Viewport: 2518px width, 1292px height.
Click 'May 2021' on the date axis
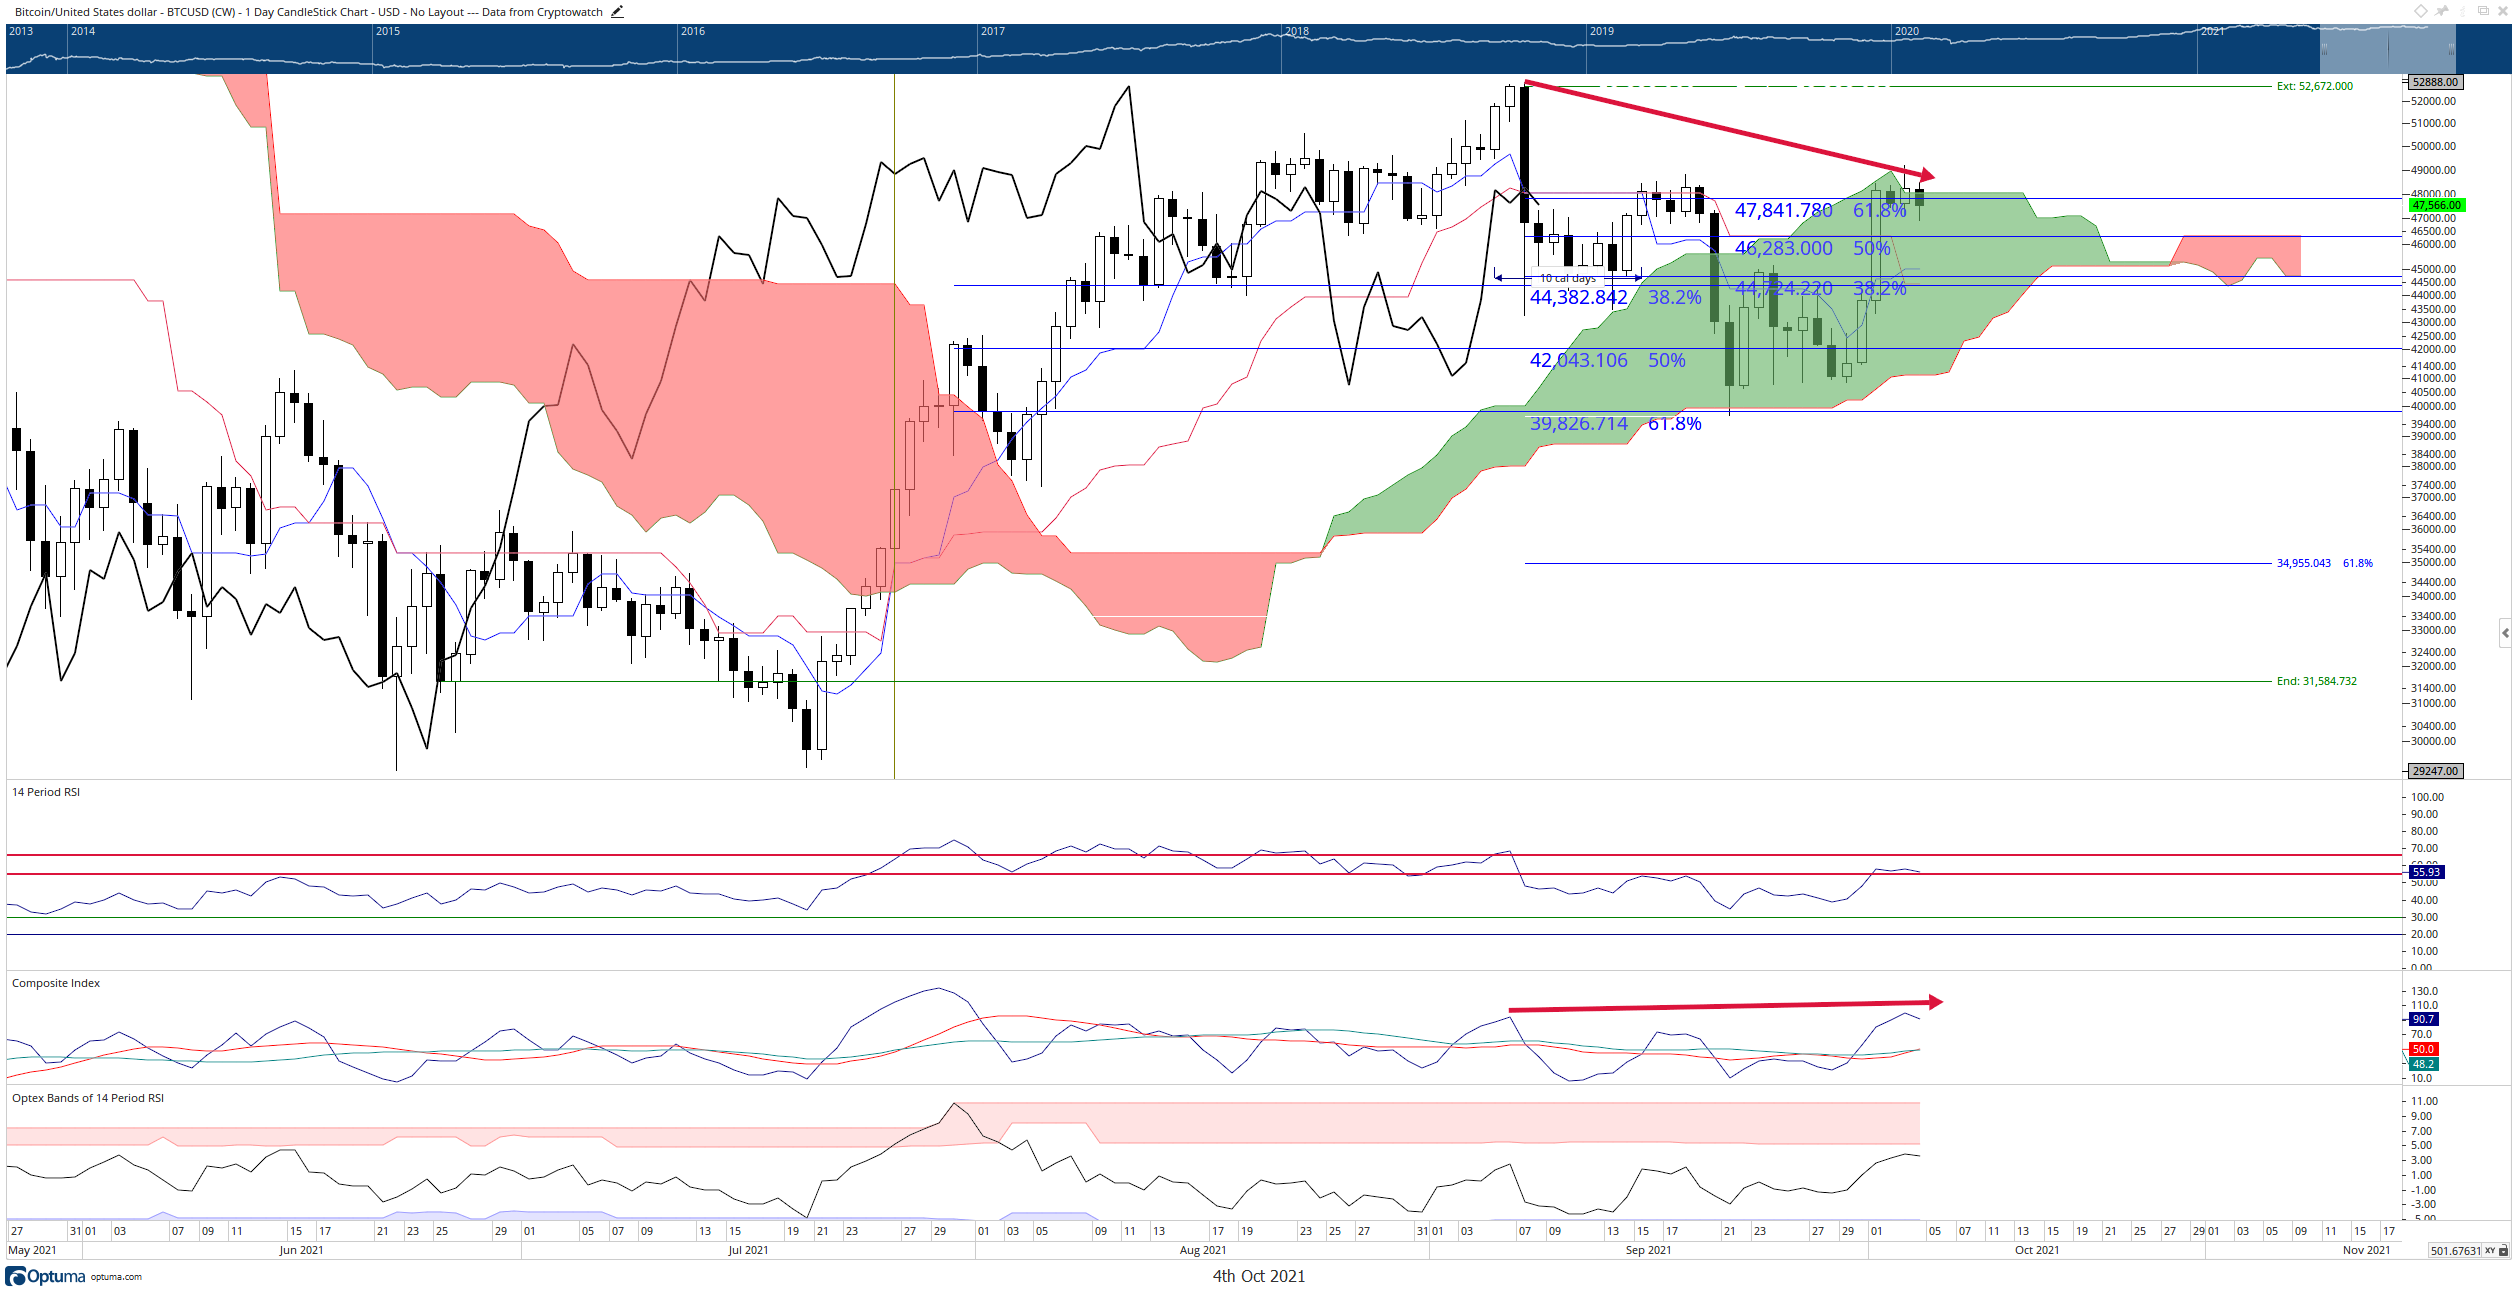click(x=32, y=1250)
